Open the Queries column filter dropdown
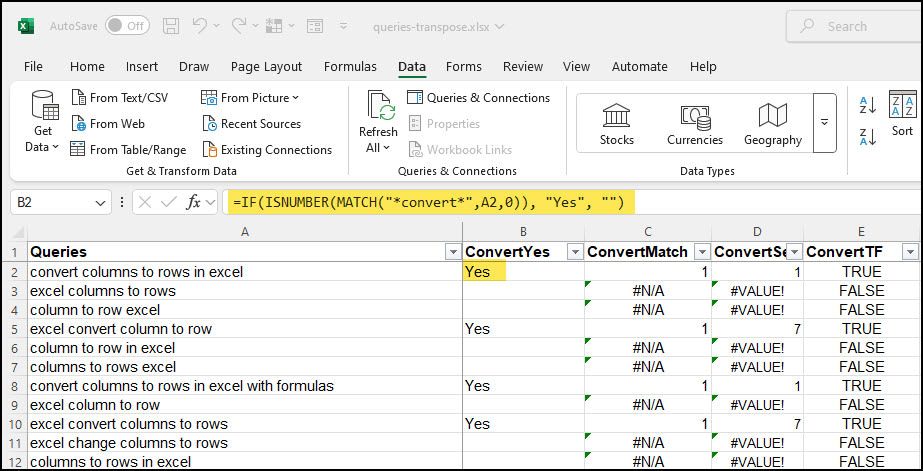The height and width of the screenshot is (471, 923). pyautogui.click(x=453, y=253)
